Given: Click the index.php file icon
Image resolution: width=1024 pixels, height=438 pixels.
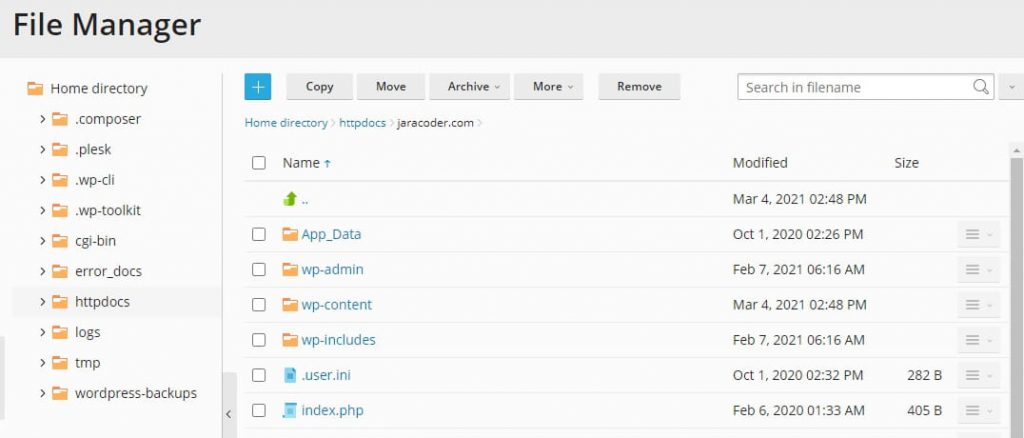Looking at the screenshot, I should (290, 411).
